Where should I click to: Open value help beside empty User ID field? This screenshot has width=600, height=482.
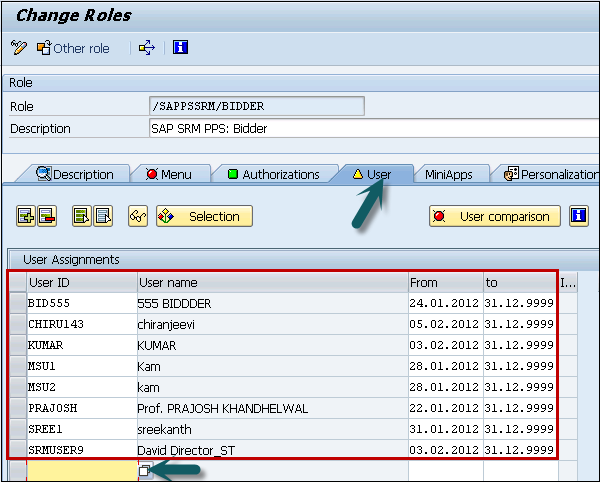[146, 471]
